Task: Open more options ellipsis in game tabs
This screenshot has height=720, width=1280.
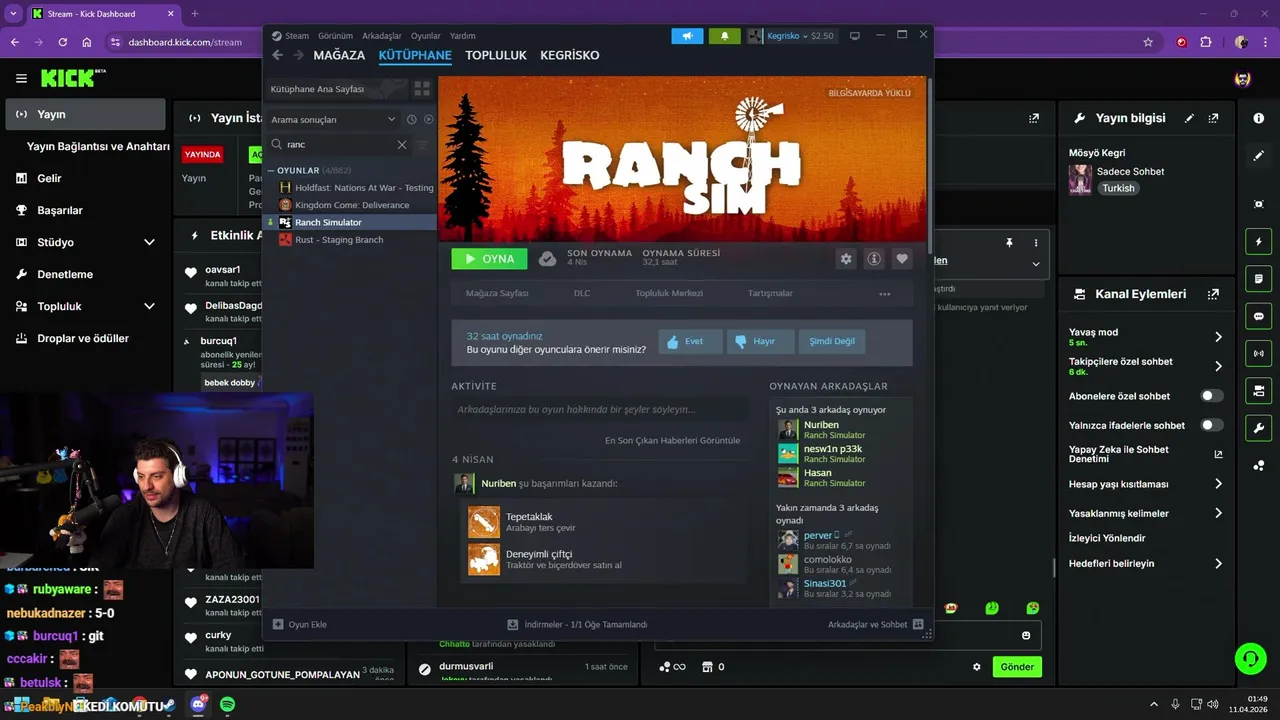Action: click(884, 294)
